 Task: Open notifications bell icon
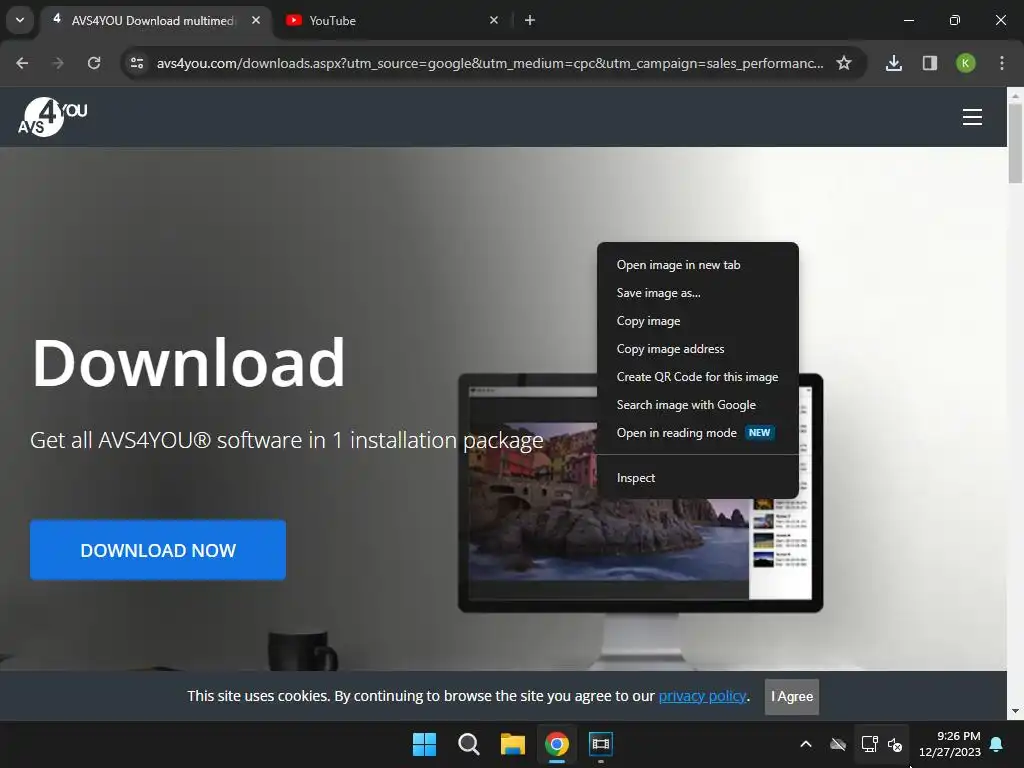pyautogui.click(x=997, y=744)
